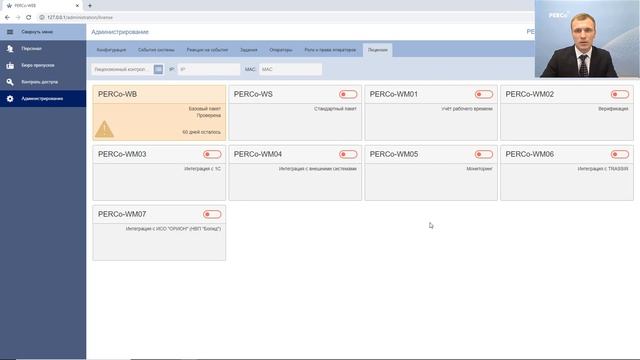This screenshot has width=640, height=360.
Task: Click the PERCo-WM06 card title
Action: (530, 154)
